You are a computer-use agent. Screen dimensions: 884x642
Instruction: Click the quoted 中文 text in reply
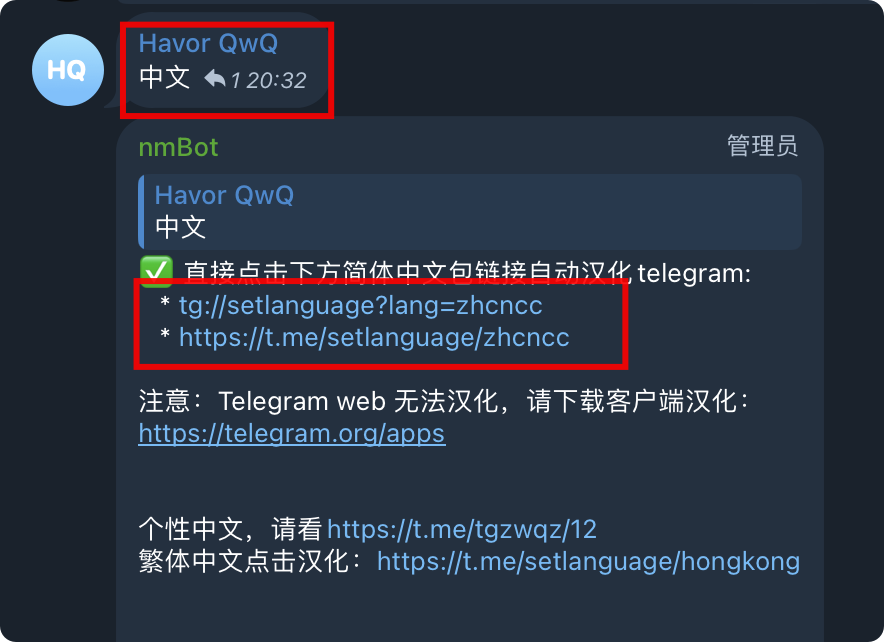click(180, 227)
